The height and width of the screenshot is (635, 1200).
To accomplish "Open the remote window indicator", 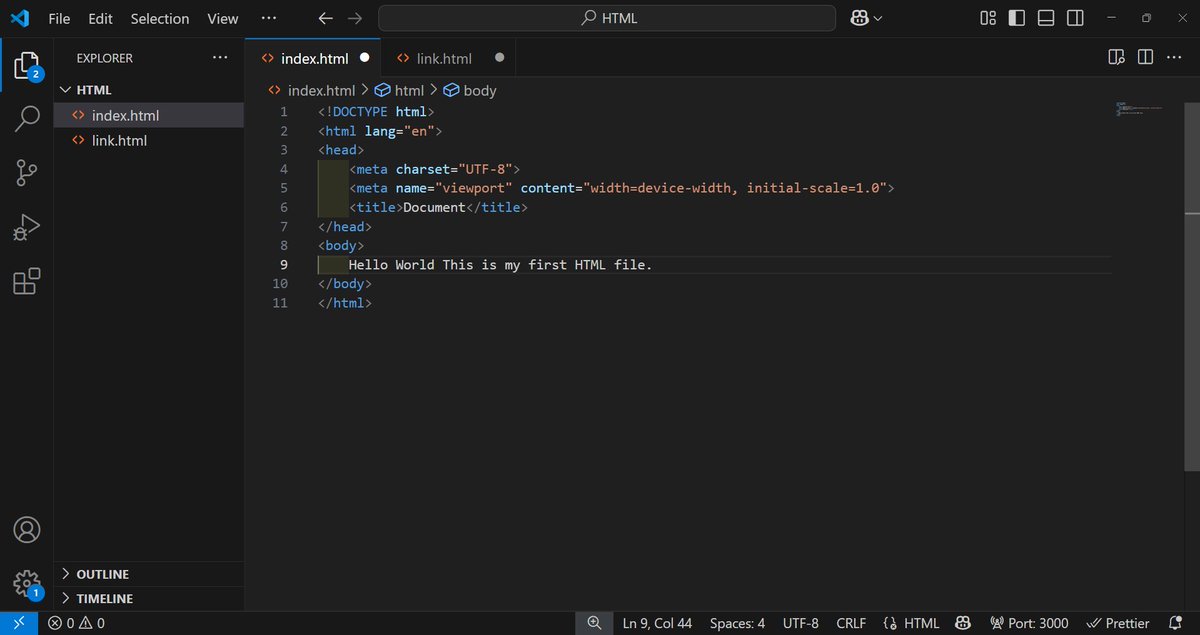I will (19, 623).
